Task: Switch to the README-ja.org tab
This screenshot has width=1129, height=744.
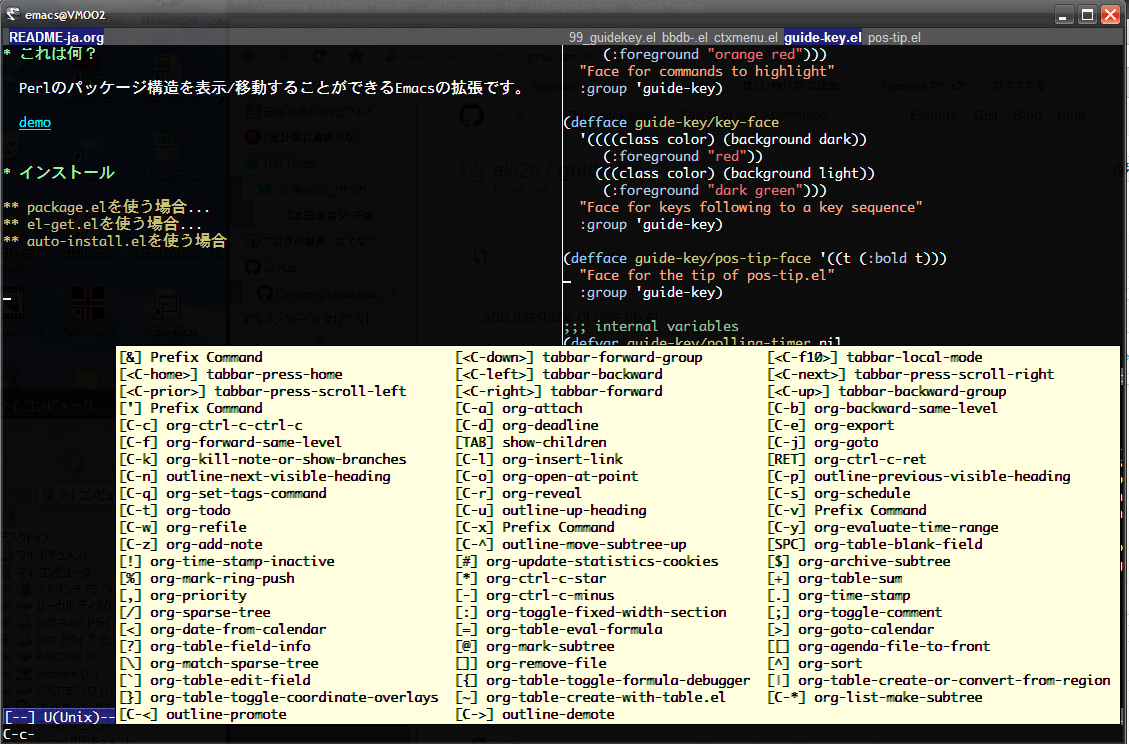Action: pos(56,37)
